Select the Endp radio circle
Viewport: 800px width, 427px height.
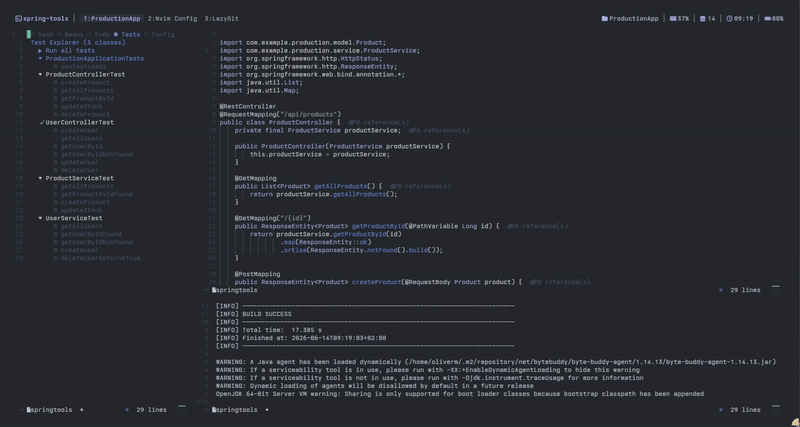[89, 35]
